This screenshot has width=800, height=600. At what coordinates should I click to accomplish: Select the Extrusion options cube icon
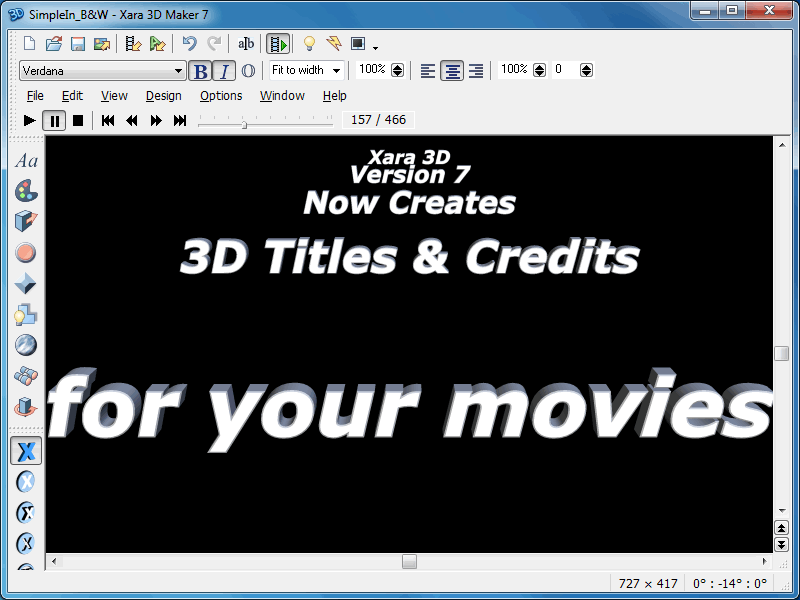click(x=26, y=221)
